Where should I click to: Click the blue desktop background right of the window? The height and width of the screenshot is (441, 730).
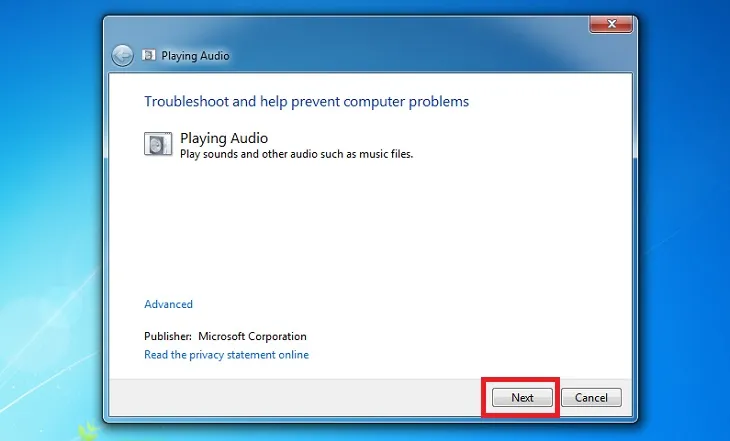coord(685,220)
